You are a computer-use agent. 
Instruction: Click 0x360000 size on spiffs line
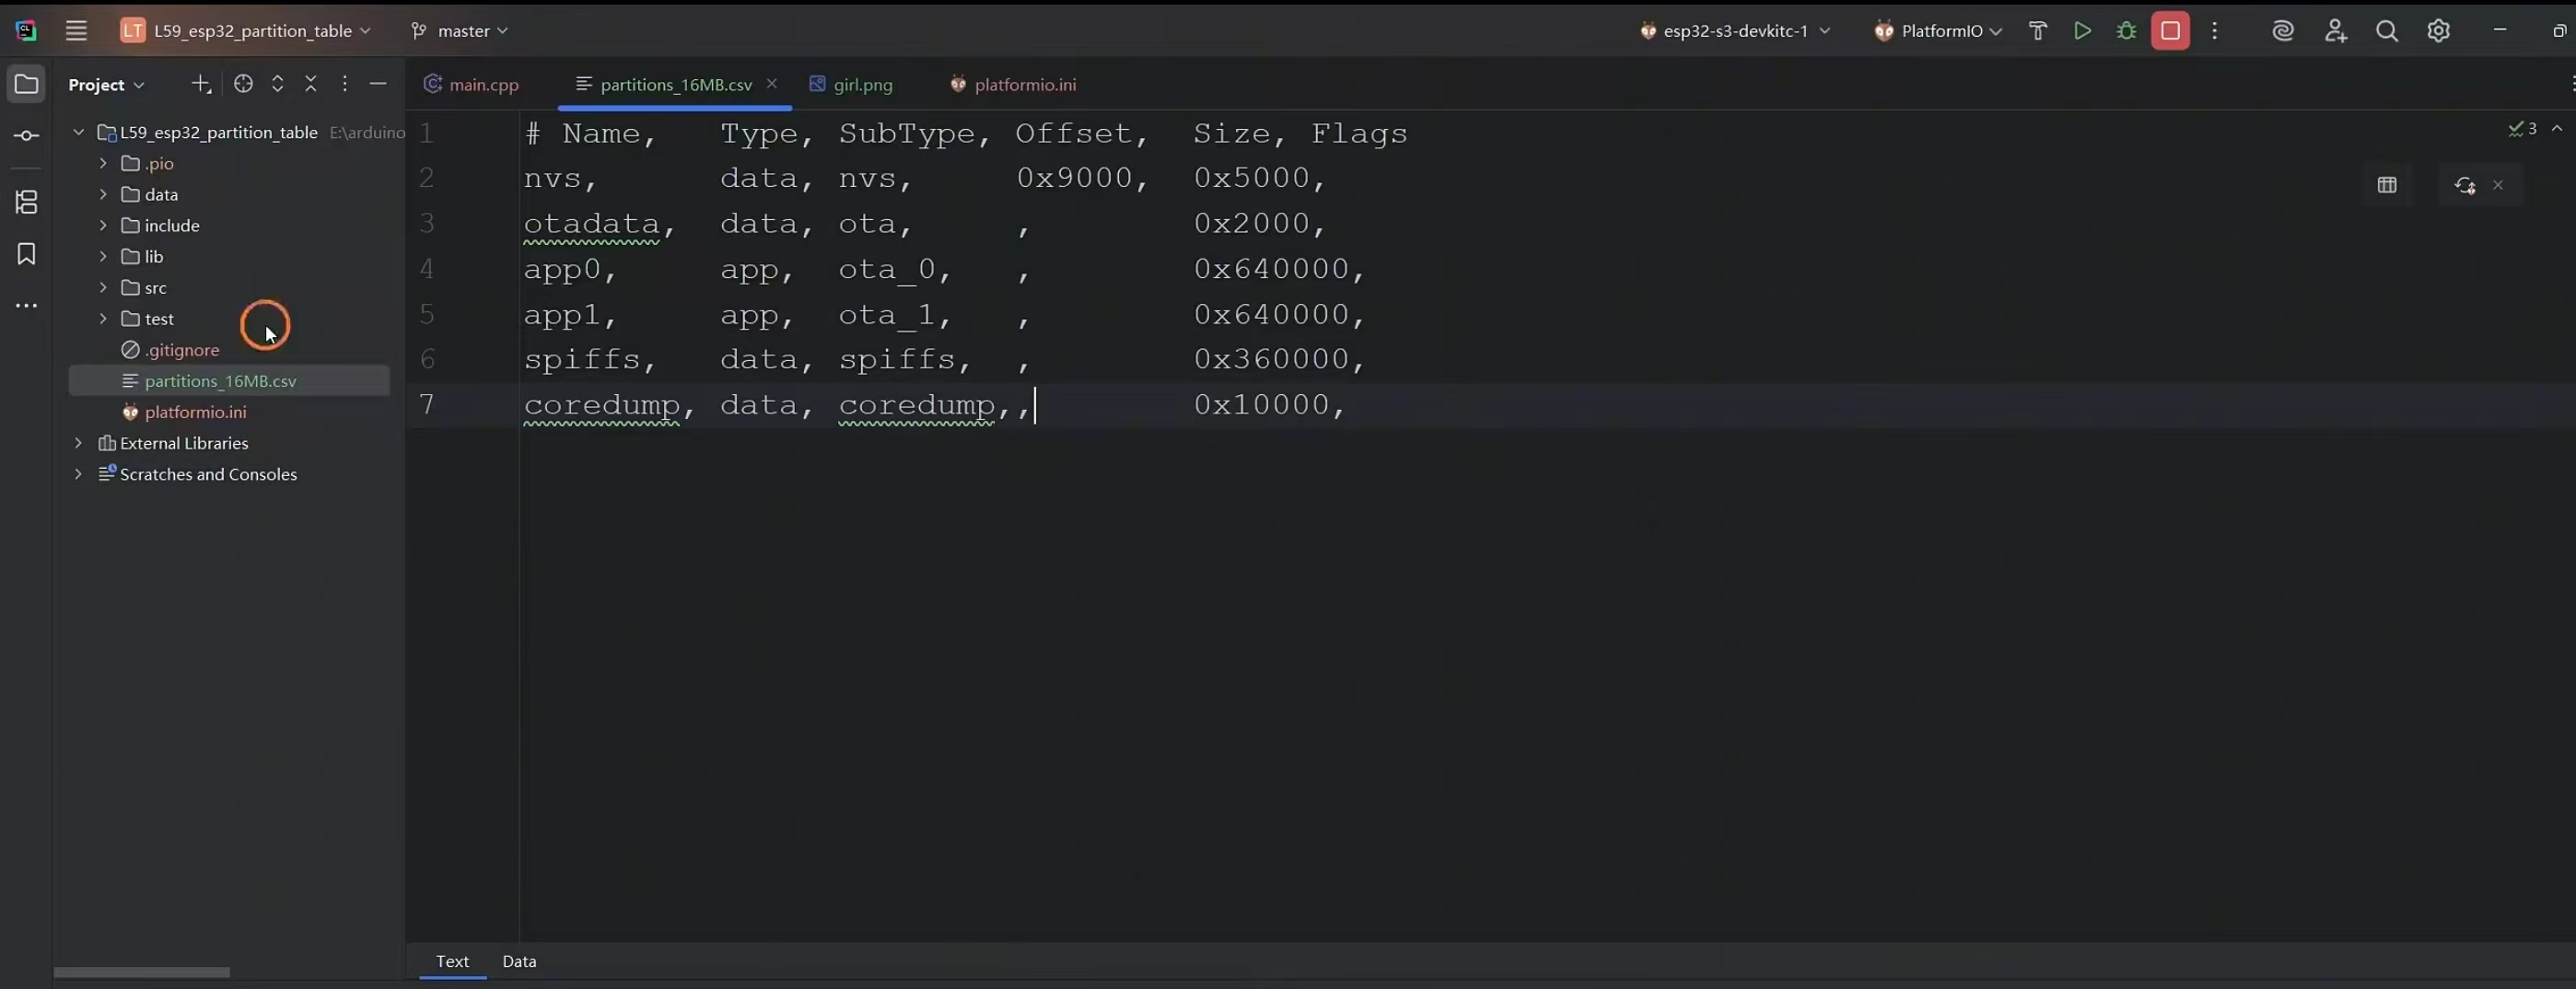pos(1272,359)
